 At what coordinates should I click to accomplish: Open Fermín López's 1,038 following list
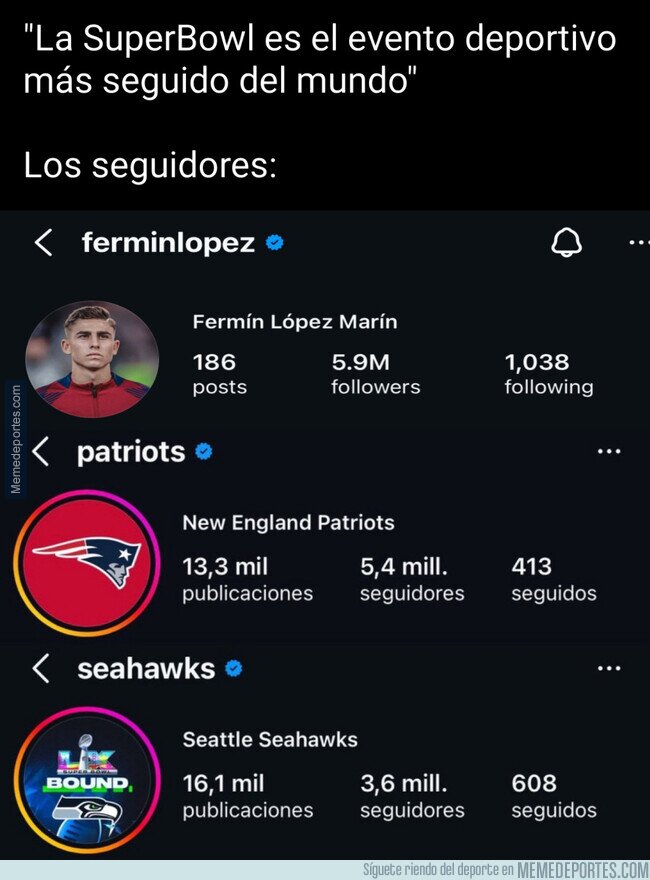(x=547, y=372)
